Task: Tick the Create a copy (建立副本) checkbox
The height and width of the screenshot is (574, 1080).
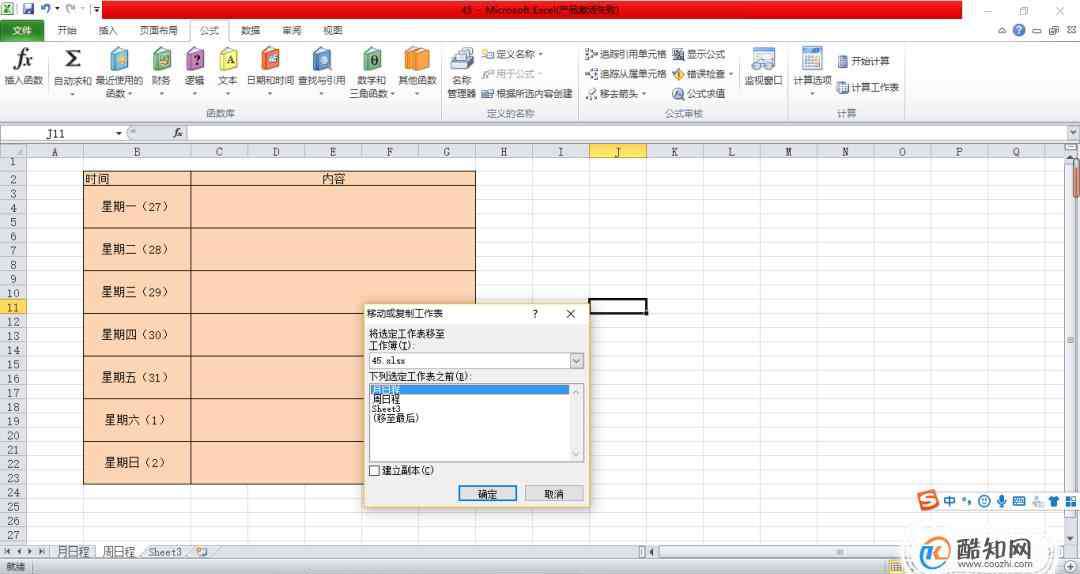Action: 375,470
